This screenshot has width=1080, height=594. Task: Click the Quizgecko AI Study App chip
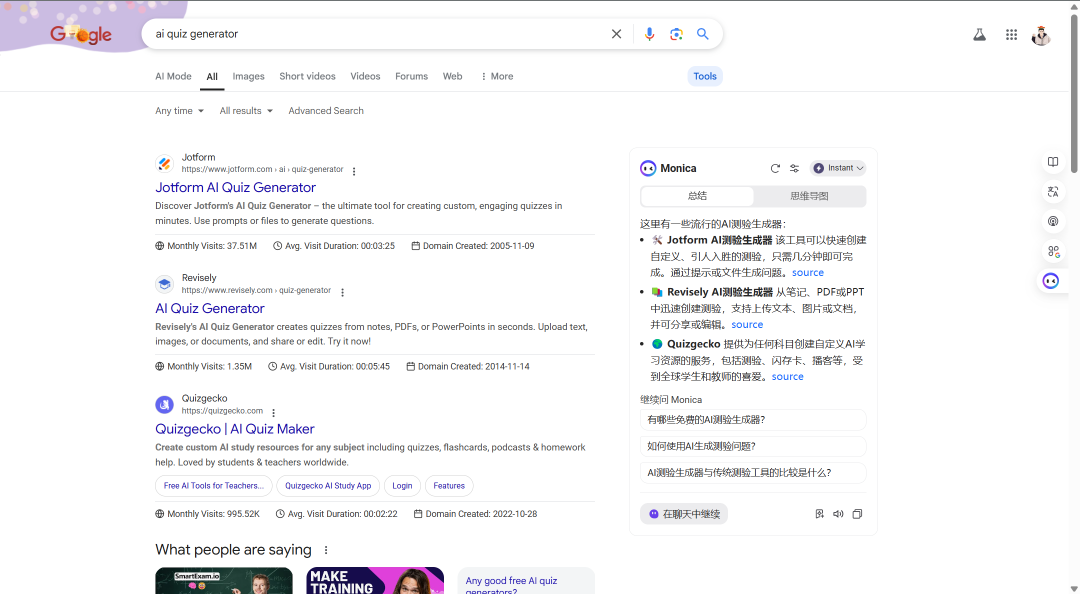[328, 486]
